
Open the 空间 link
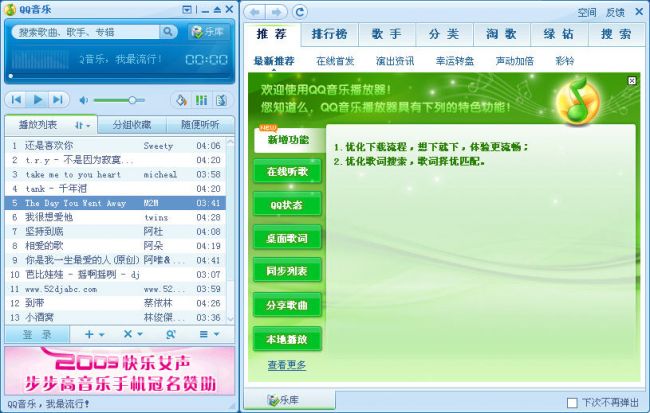[x=587, y=12]
